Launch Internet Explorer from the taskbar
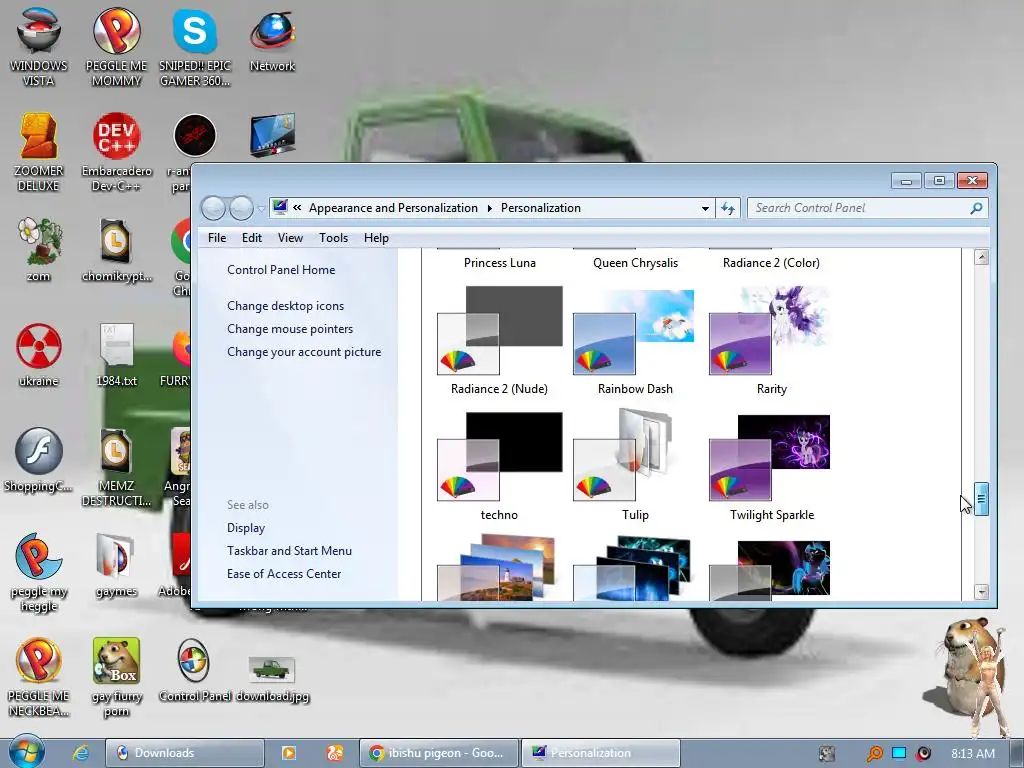Screen dimensions: 1024x768 [80, 753]
